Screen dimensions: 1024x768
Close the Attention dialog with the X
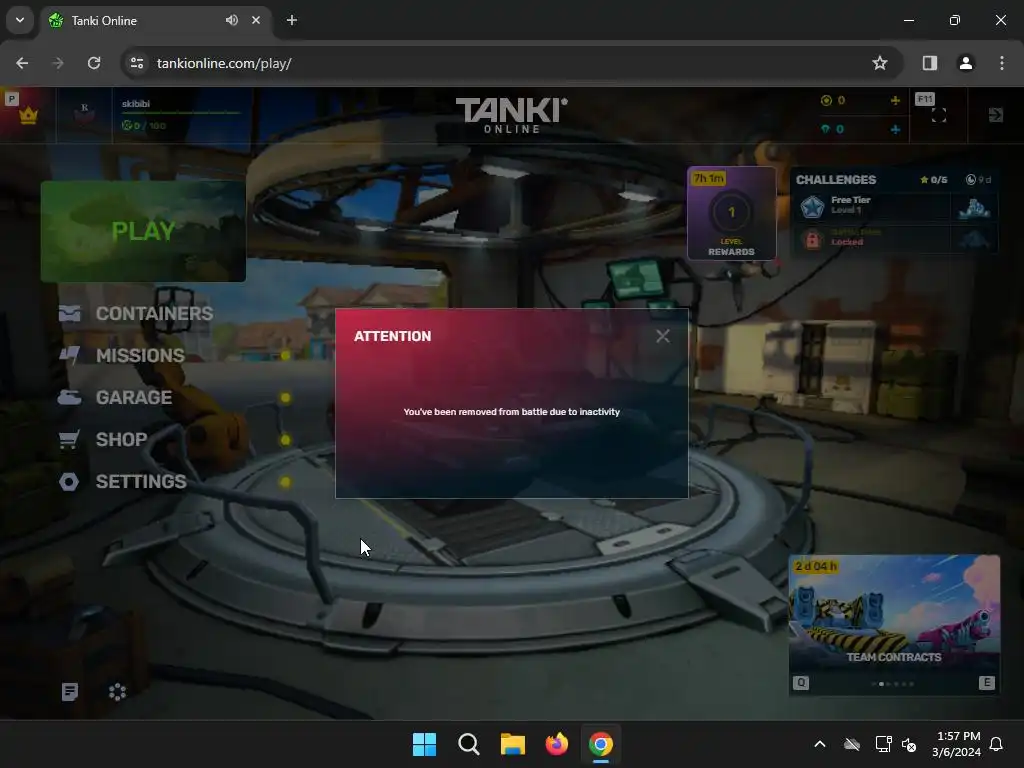click(663, 336)
